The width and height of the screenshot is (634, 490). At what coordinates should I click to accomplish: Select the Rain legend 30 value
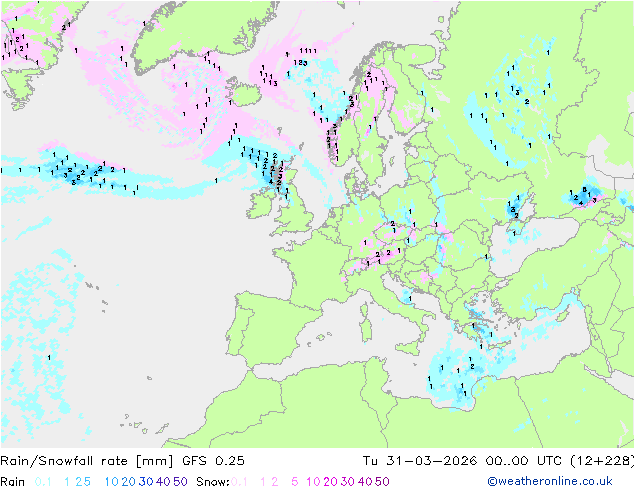pyautogui.click(x=146, y=482)
